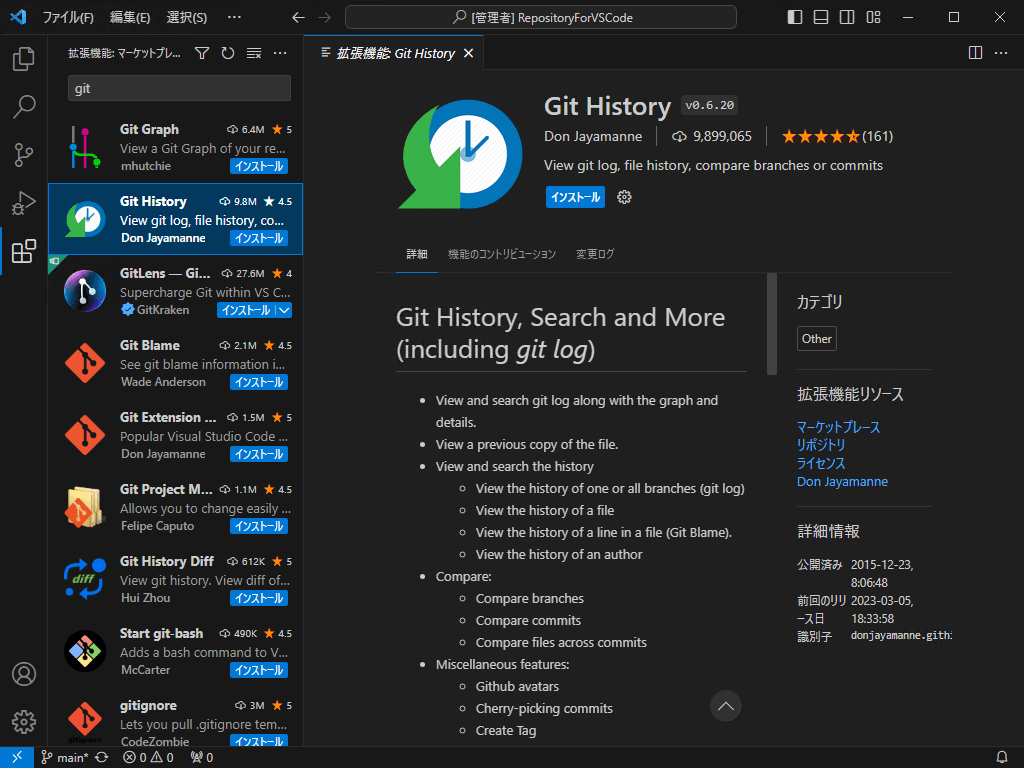Split the editor to the right

pyautogui.click(x=975, y=53)
